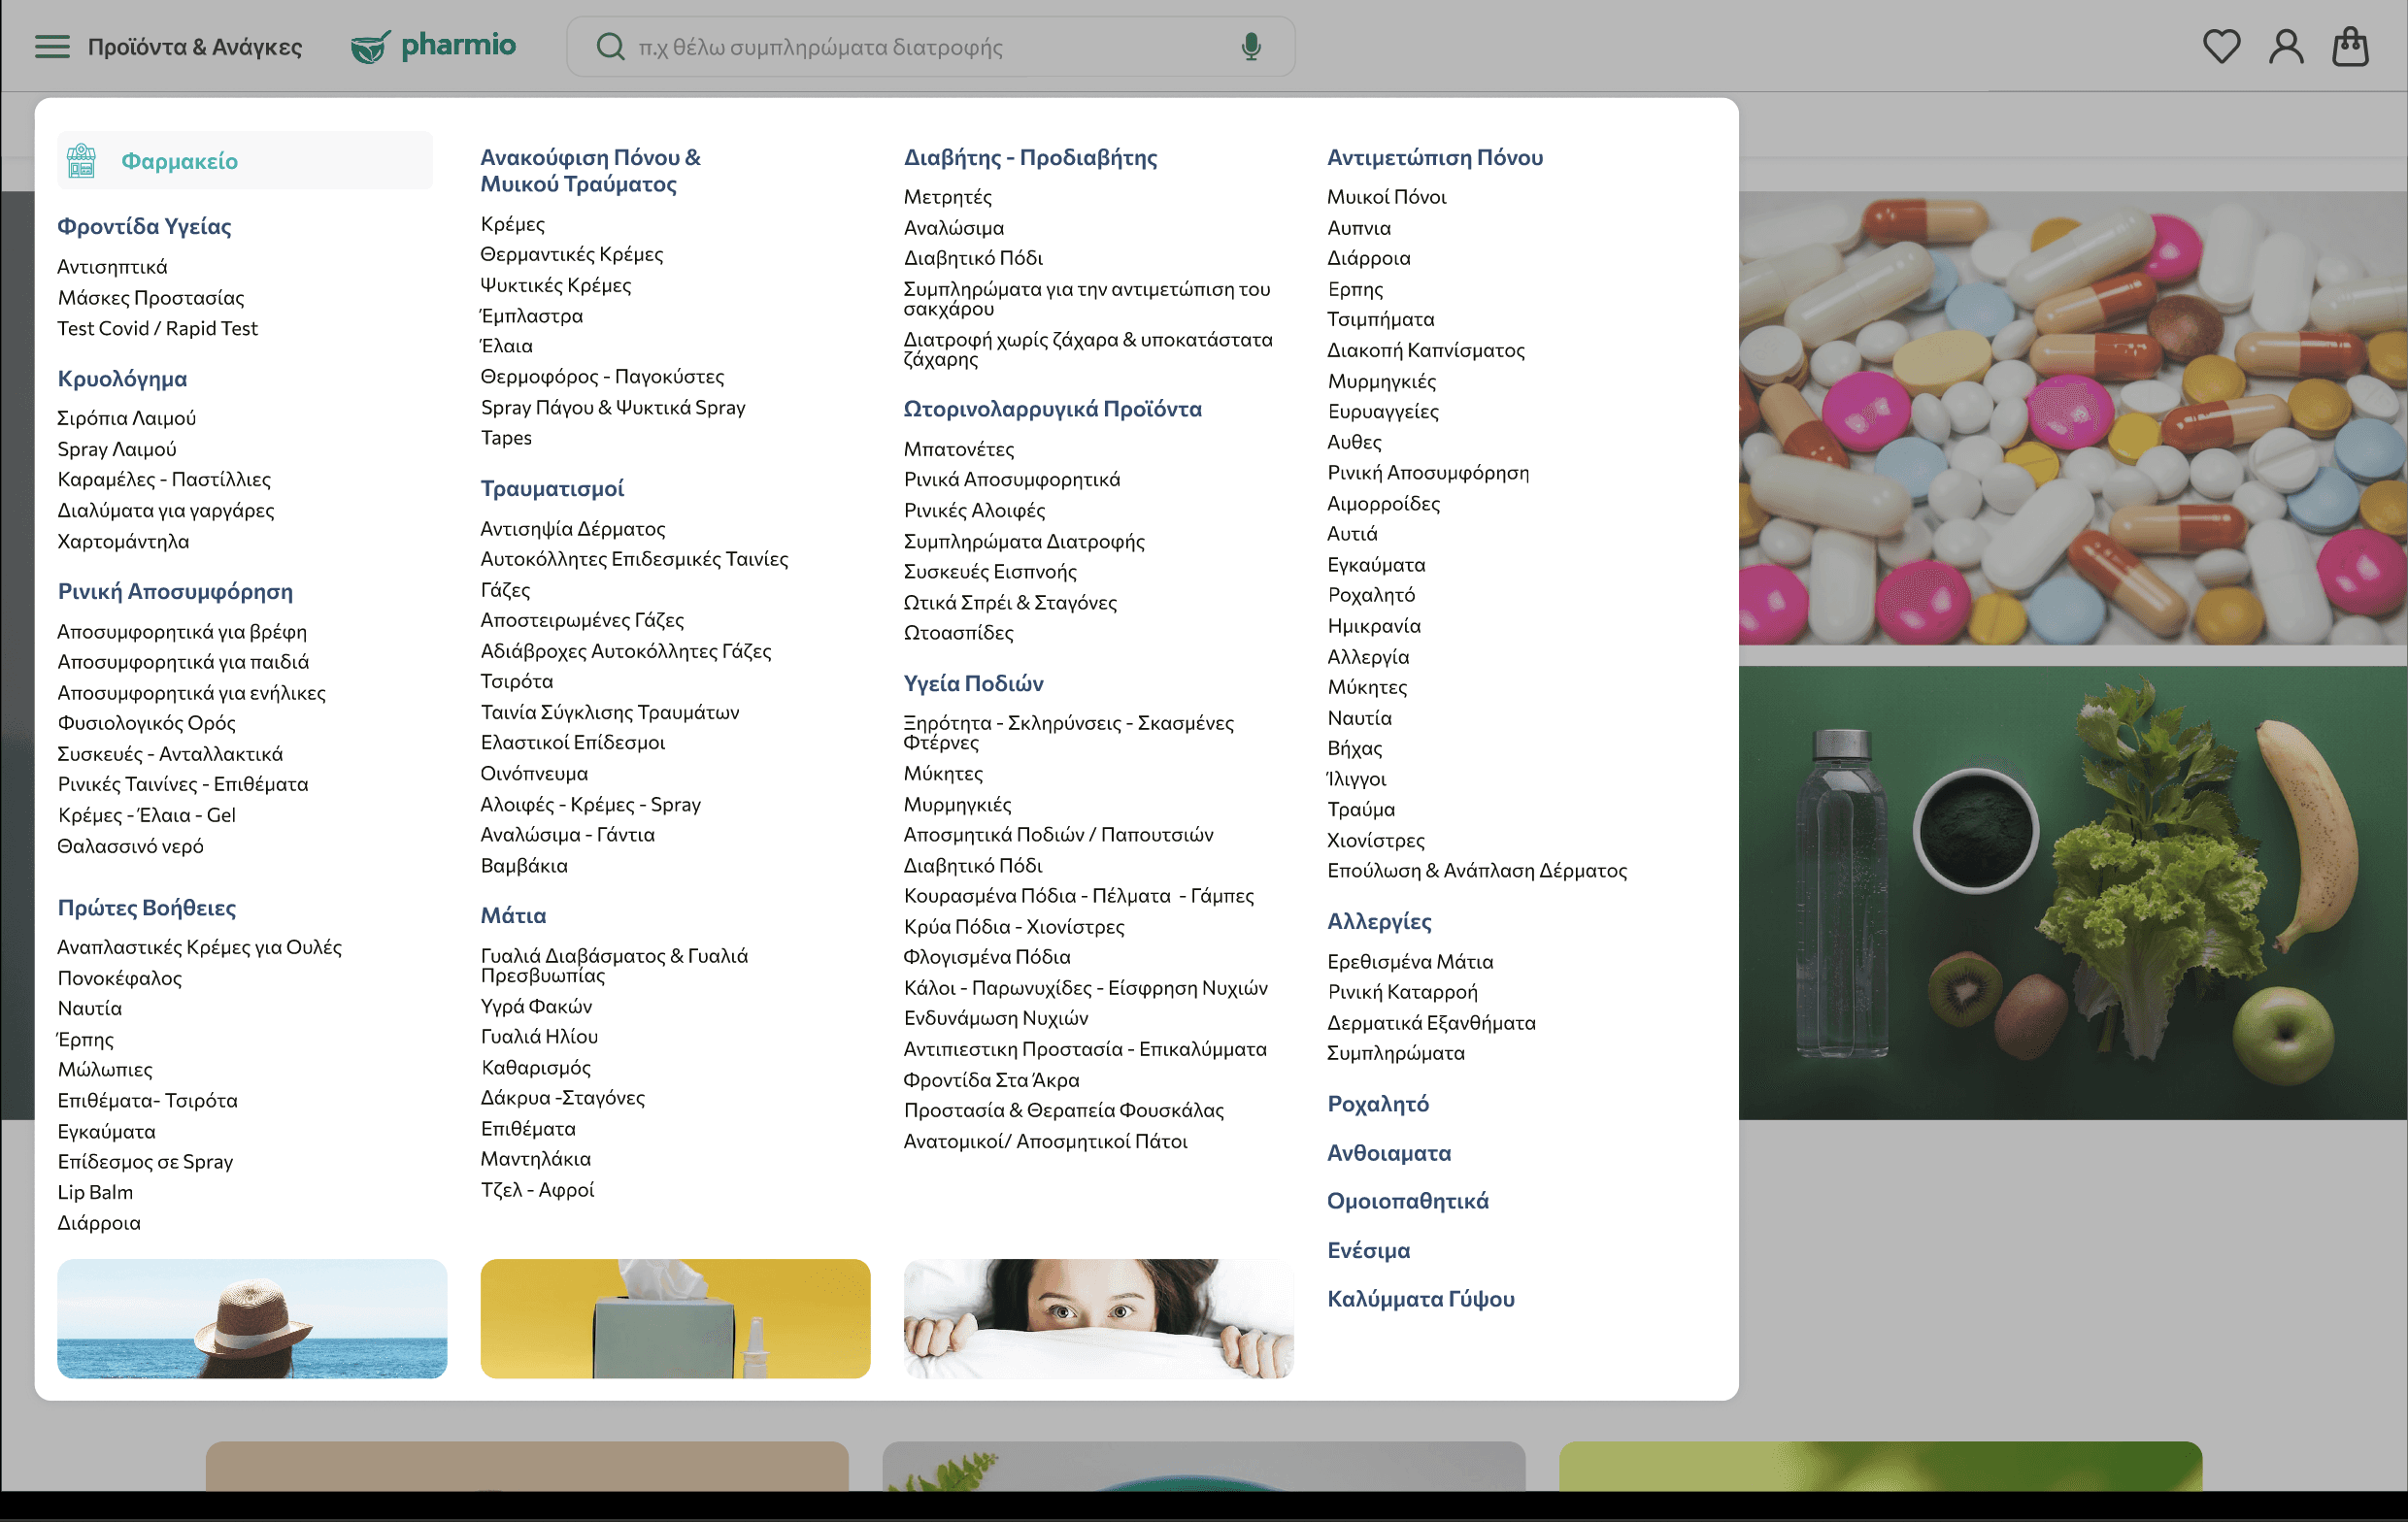The image size is (2408, 1522).
Task: Go to Αντισηψία Δέρματος link
Action: click(572, 529)
